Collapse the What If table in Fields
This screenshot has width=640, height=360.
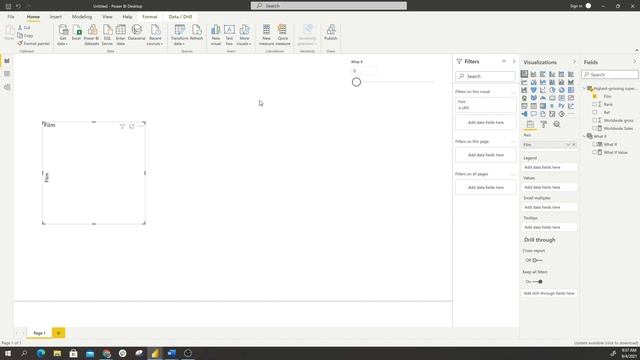coord(584,136)
